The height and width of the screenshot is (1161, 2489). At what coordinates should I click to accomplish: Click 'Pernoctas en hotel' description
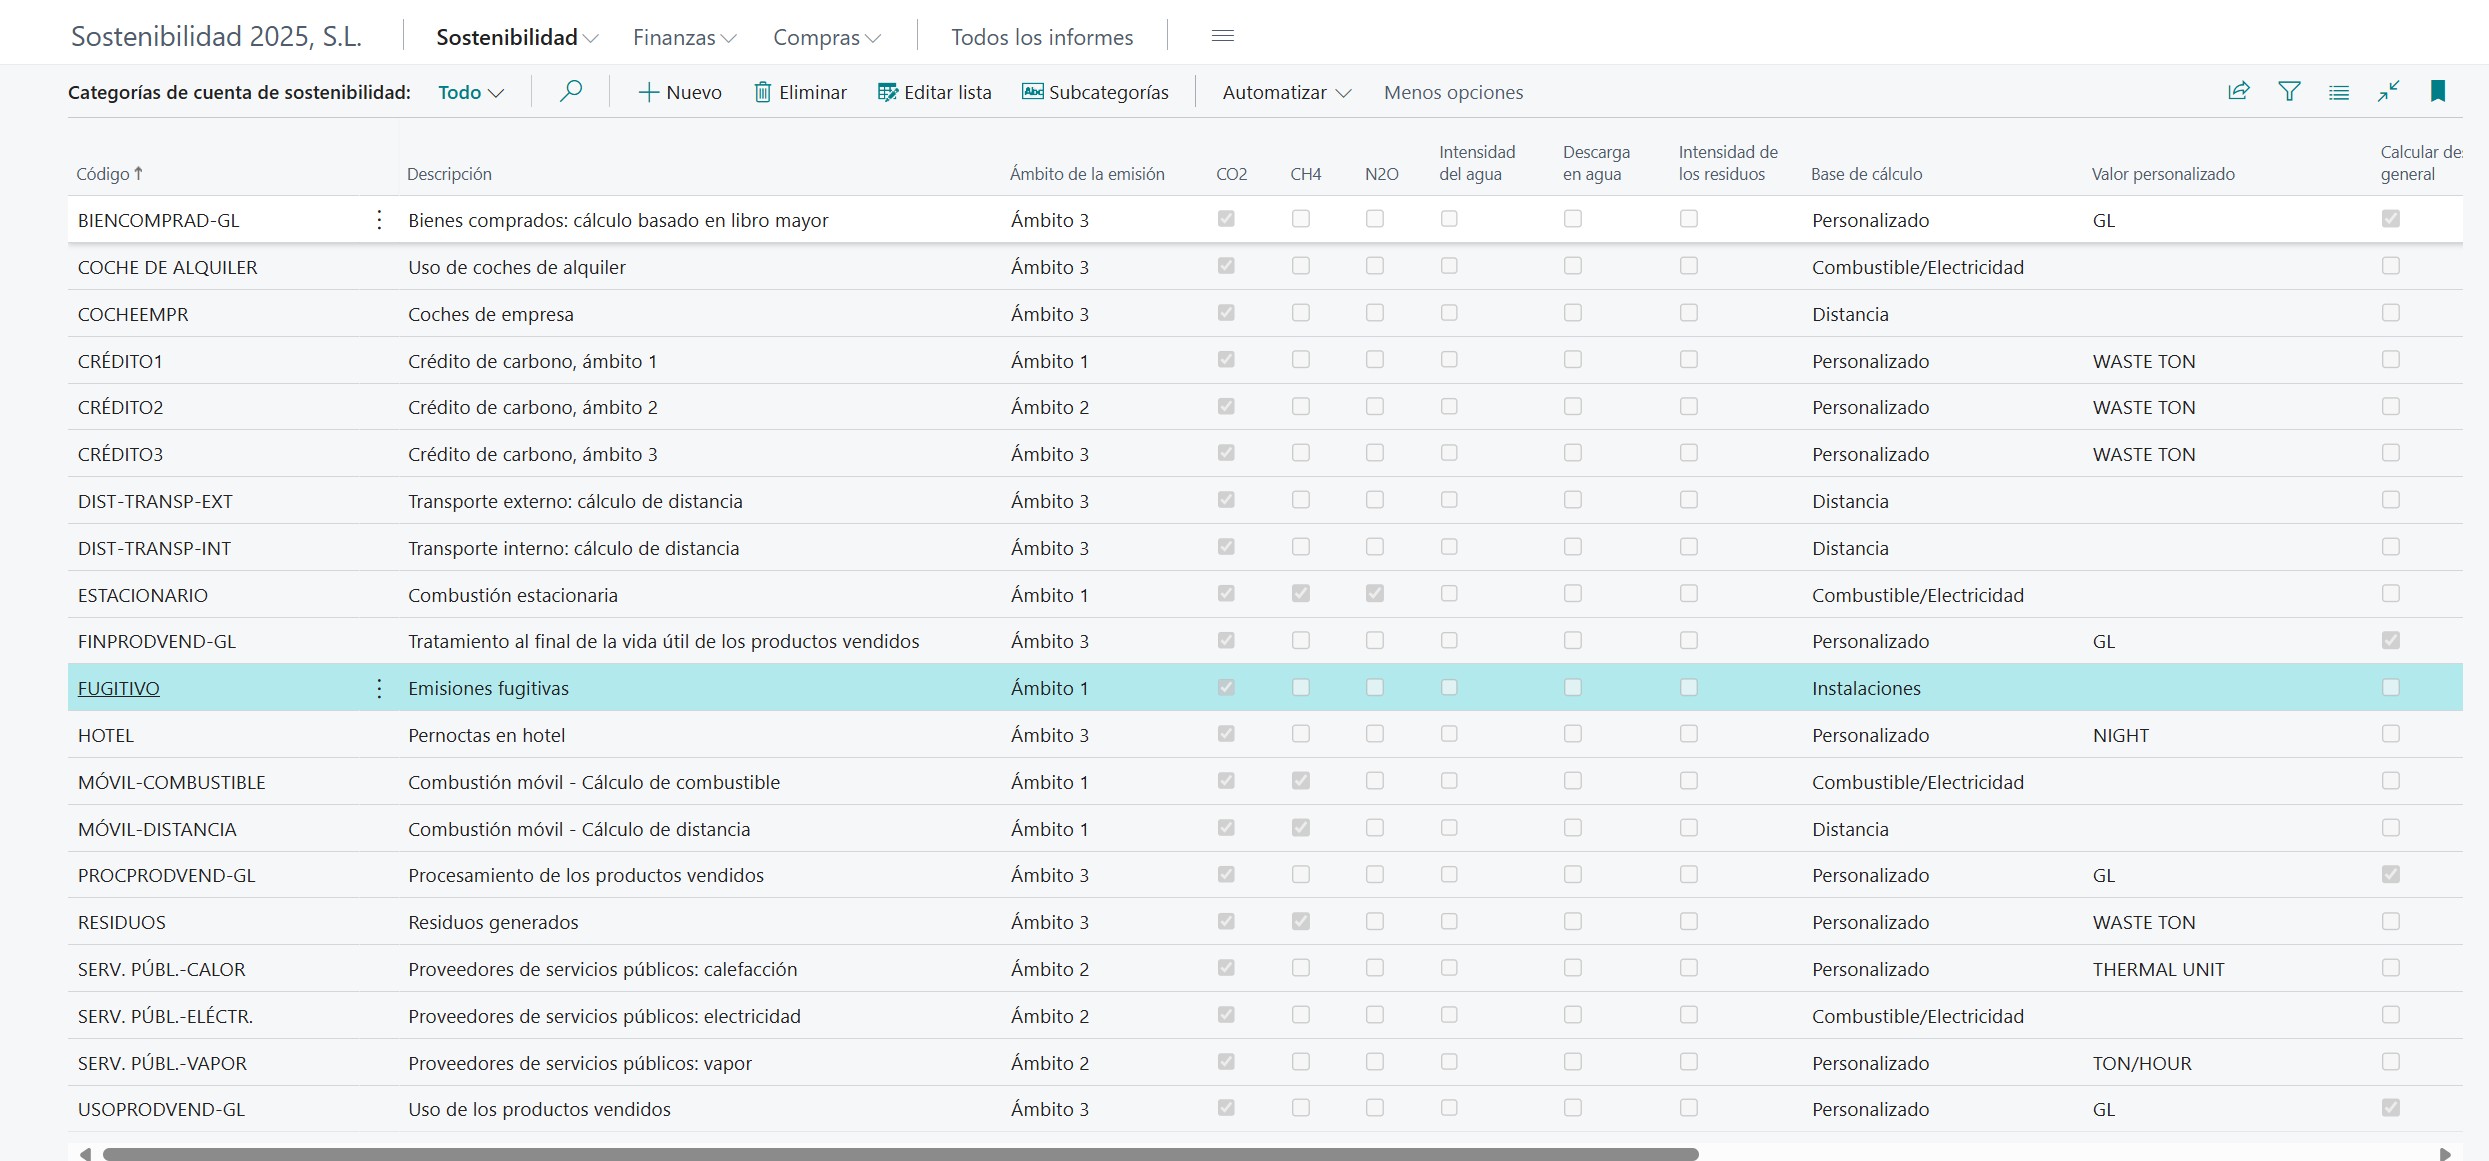(486, 735)
